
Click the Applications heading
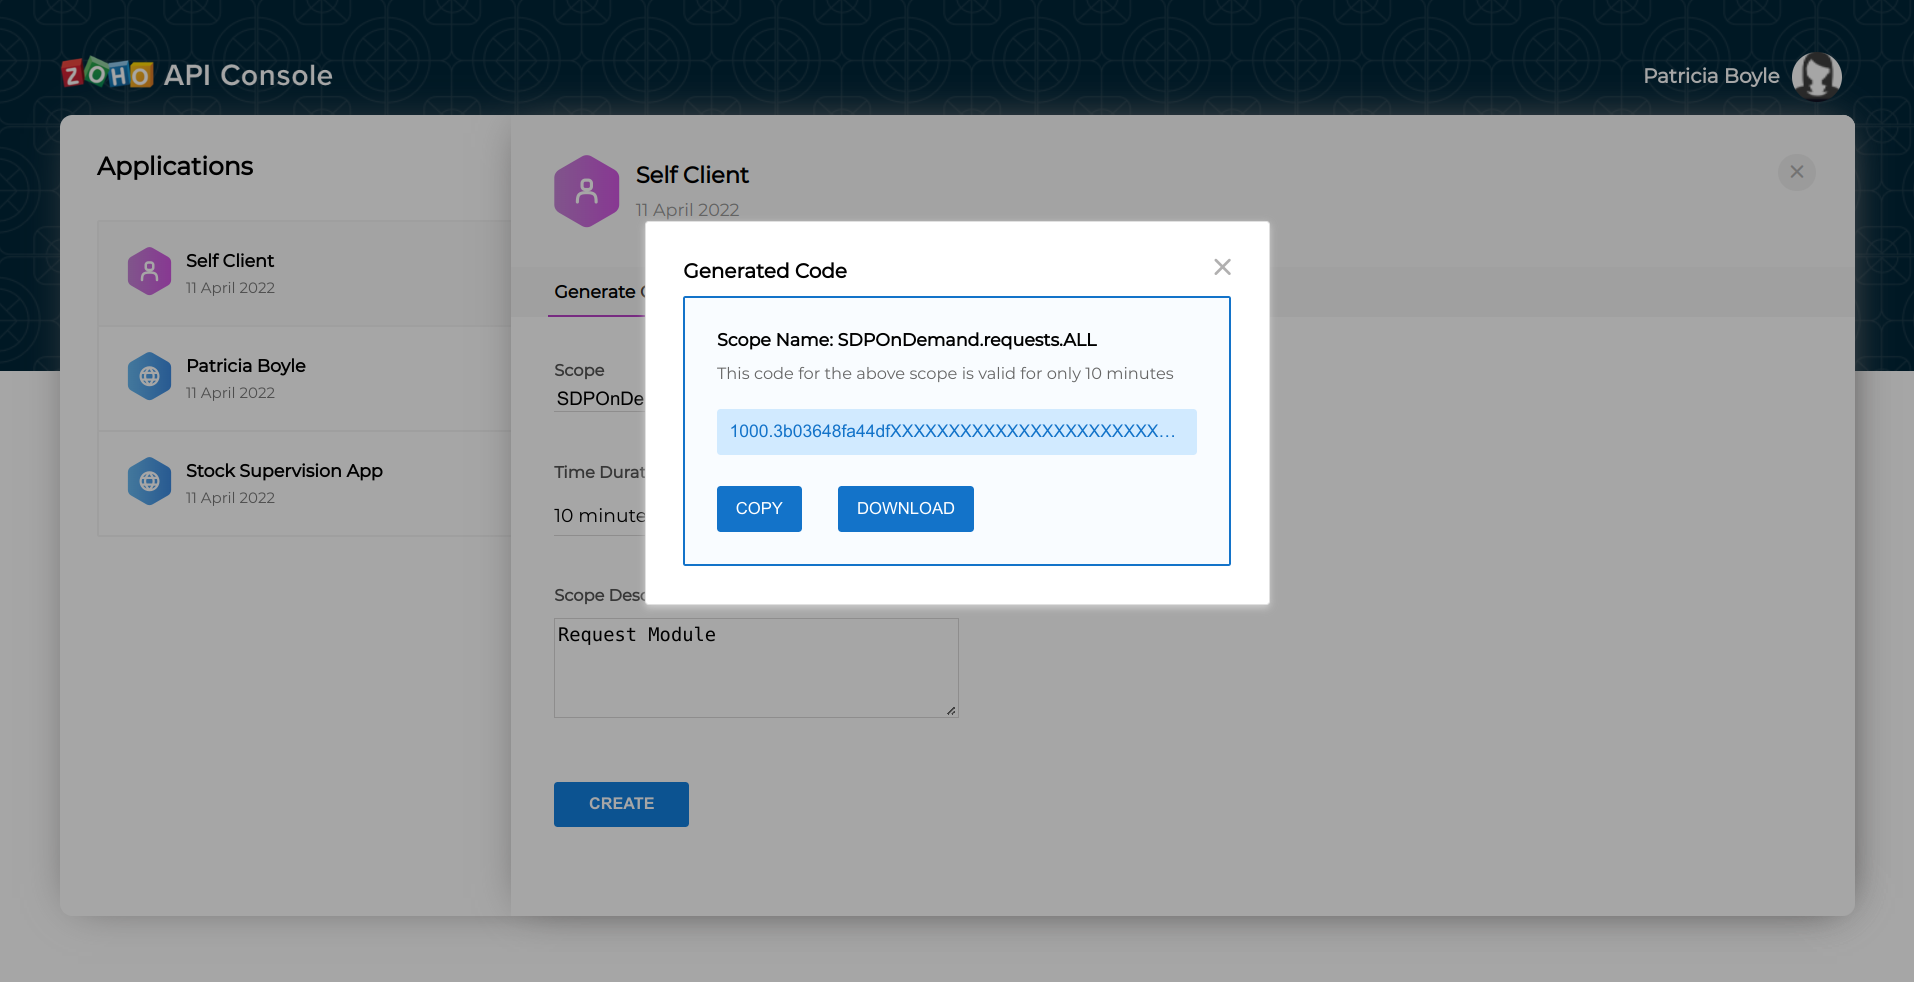tap(175, 166)
